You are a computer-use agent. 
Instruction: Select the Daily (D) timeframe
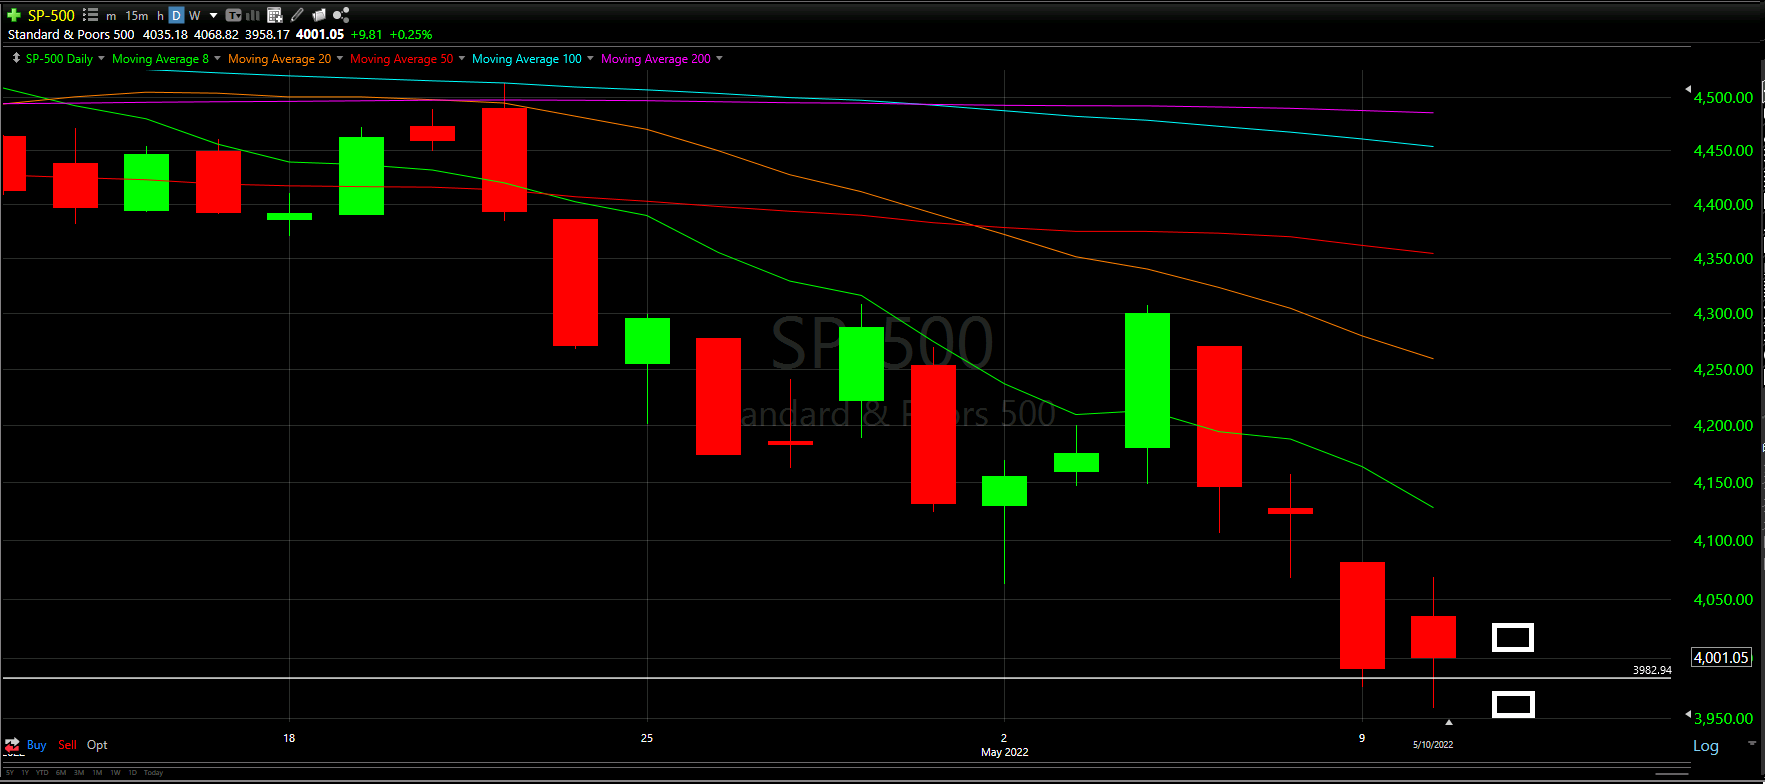coord(176,15)
